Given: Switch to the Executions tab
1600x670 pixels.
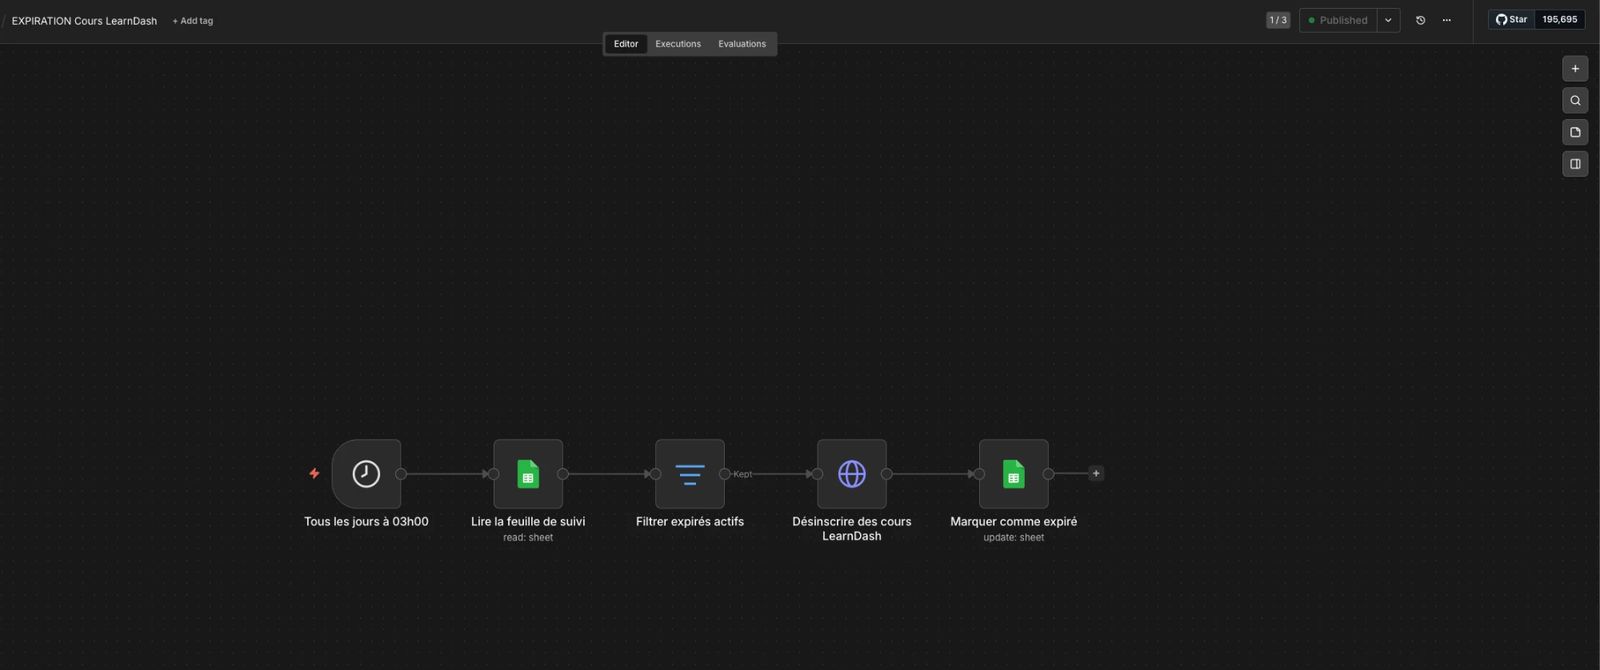Looking at the screenshot, I should click(x=678, y=44).
